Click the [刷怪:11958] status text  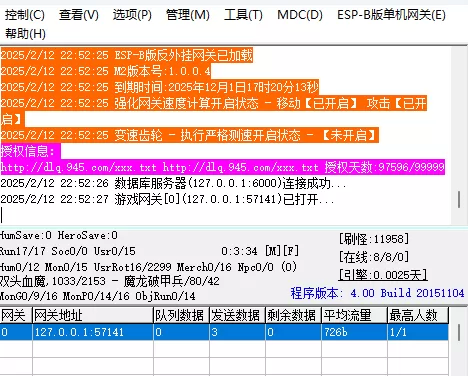pos(374,239)
